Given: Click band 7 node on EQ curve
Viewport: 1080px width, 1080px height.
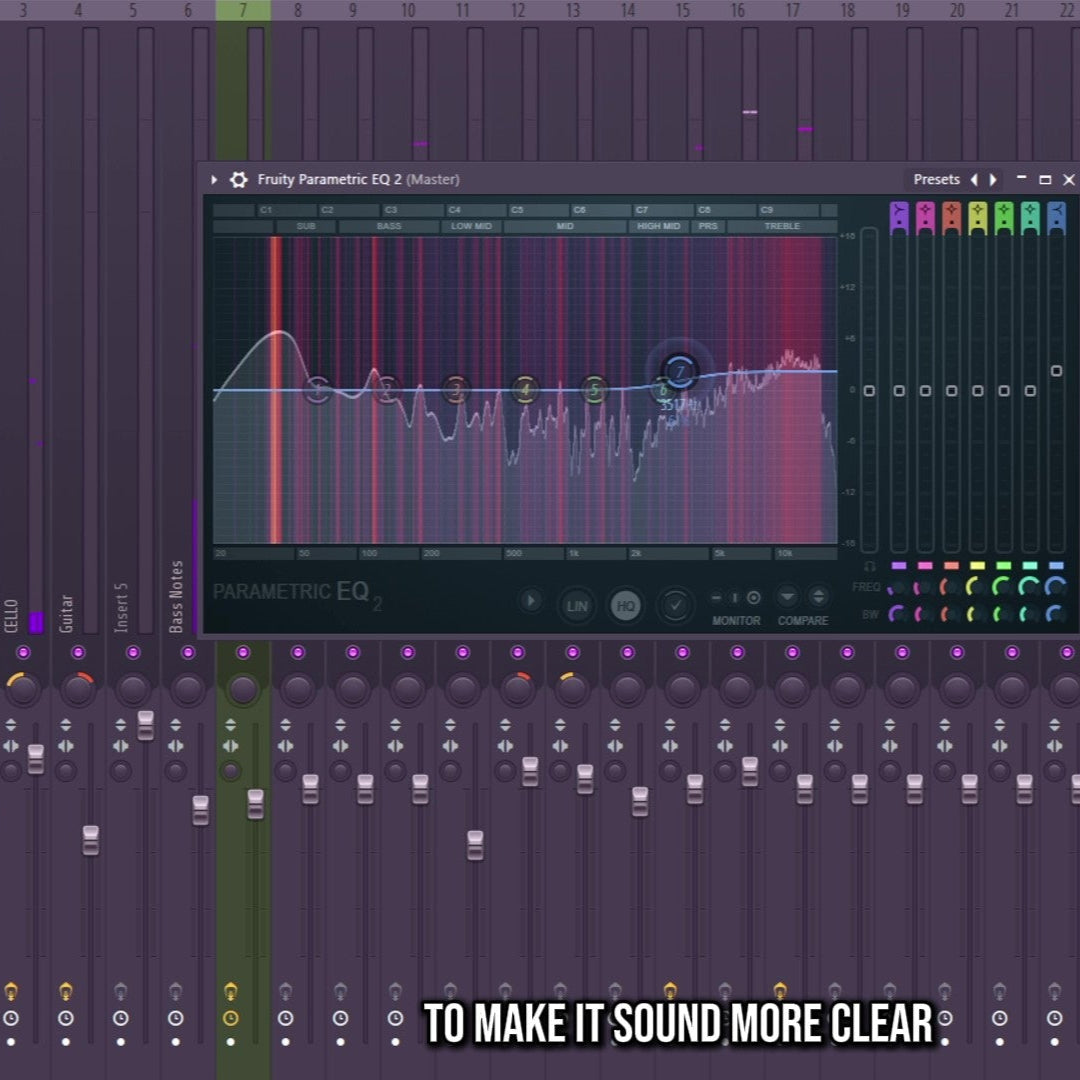Looking at the screenshot, I should [680, 373].
